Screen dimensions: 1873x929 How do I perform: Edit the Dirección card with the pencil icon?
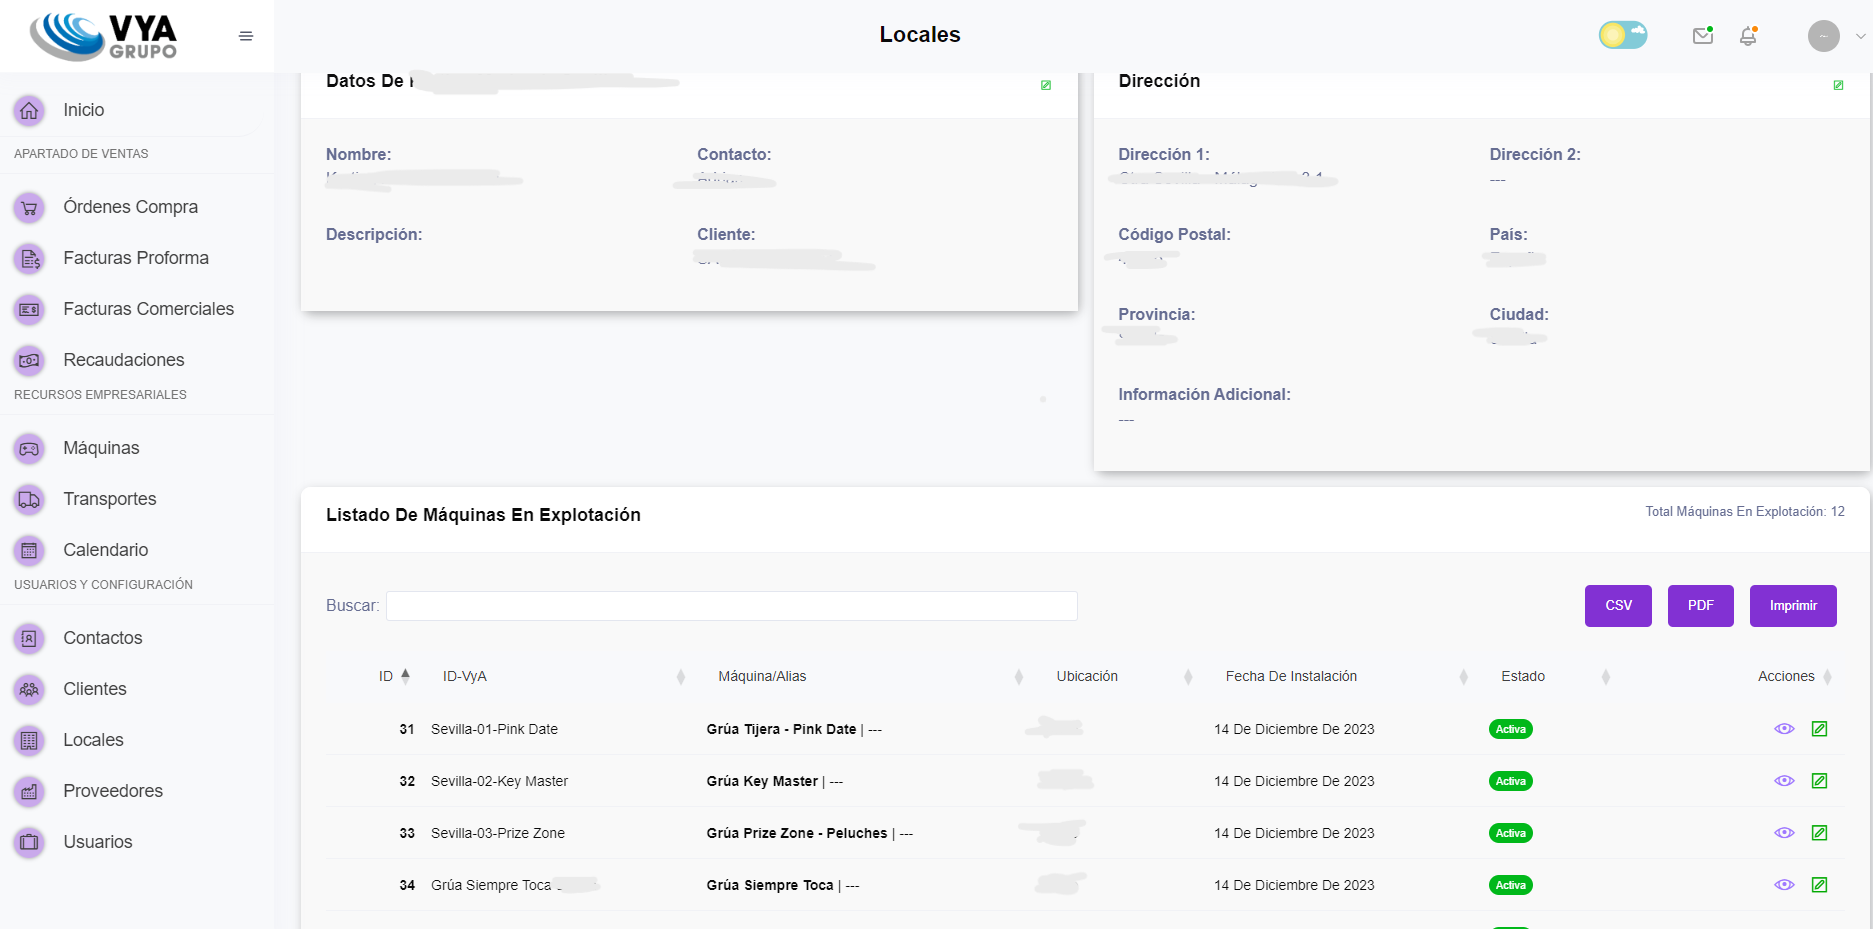tap(1838, 85)
